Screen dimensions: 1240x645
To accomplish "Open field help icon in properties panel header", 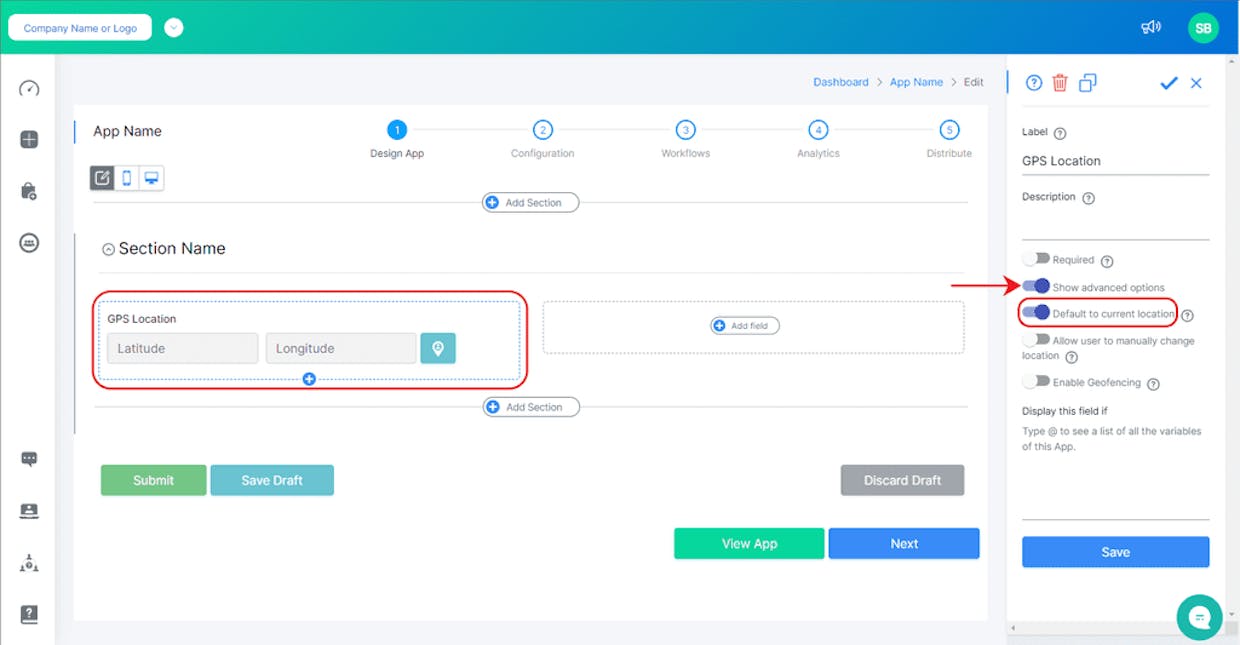I will pyautogui.click(x=1034, y=83).
